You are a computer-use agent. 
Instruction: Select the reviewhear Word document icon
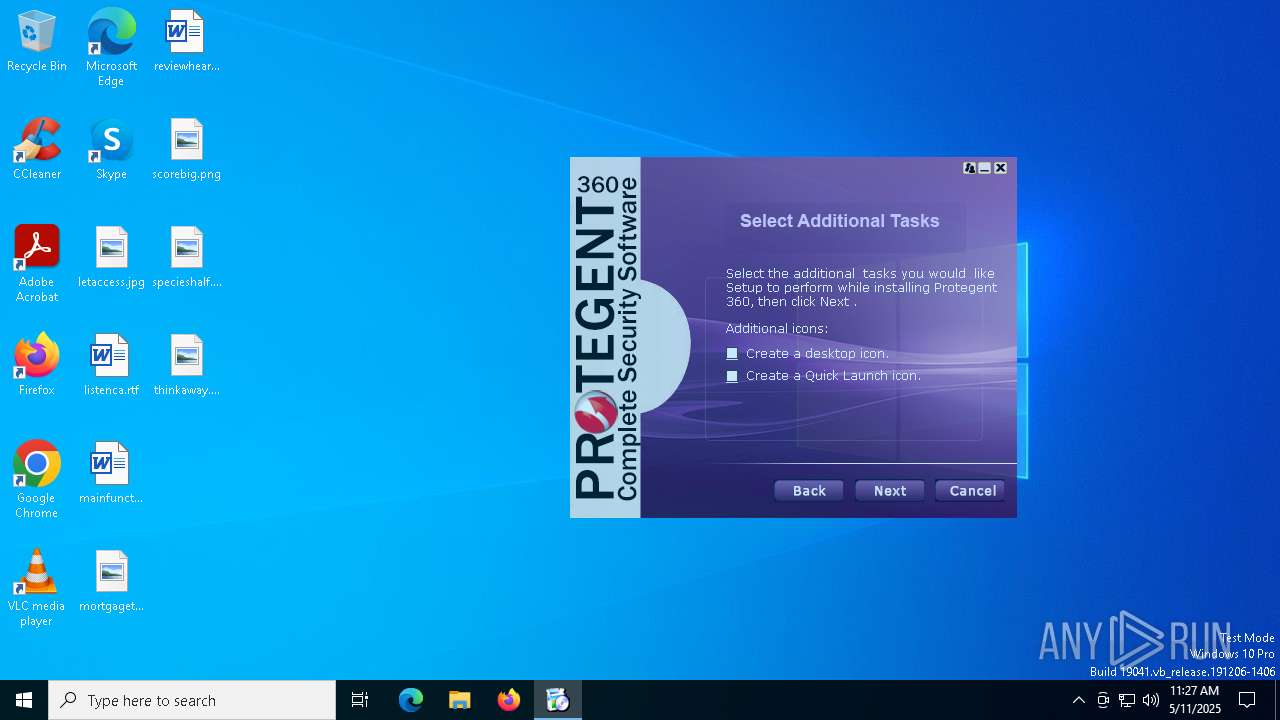186,42
